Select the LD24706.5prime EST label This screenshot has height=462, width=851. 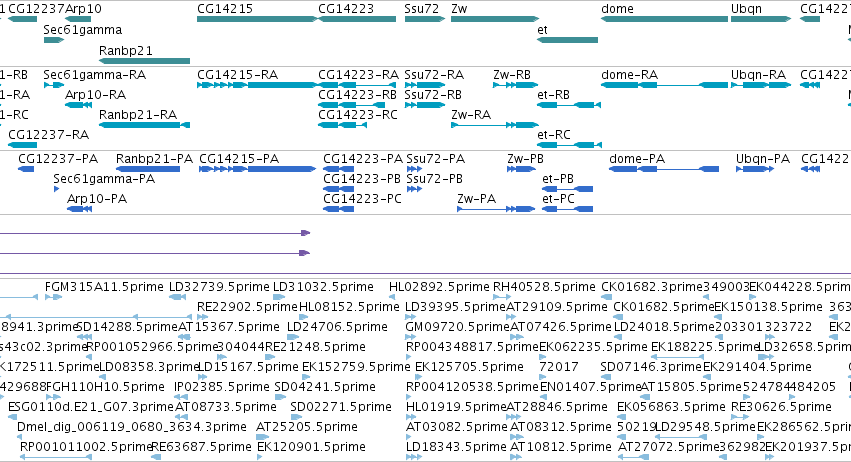click(337, 327)
